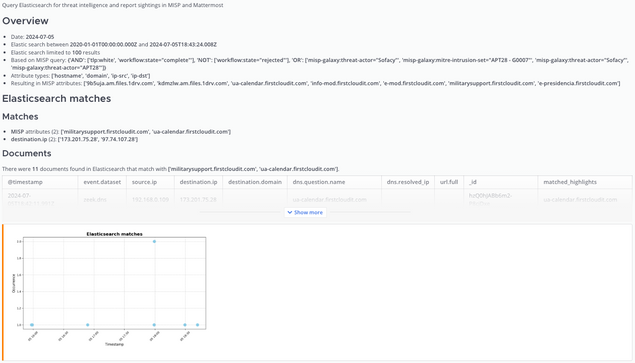Click the matched_highlights column header
This screenshot has height=363, width=635.
[x=570, y=182]
